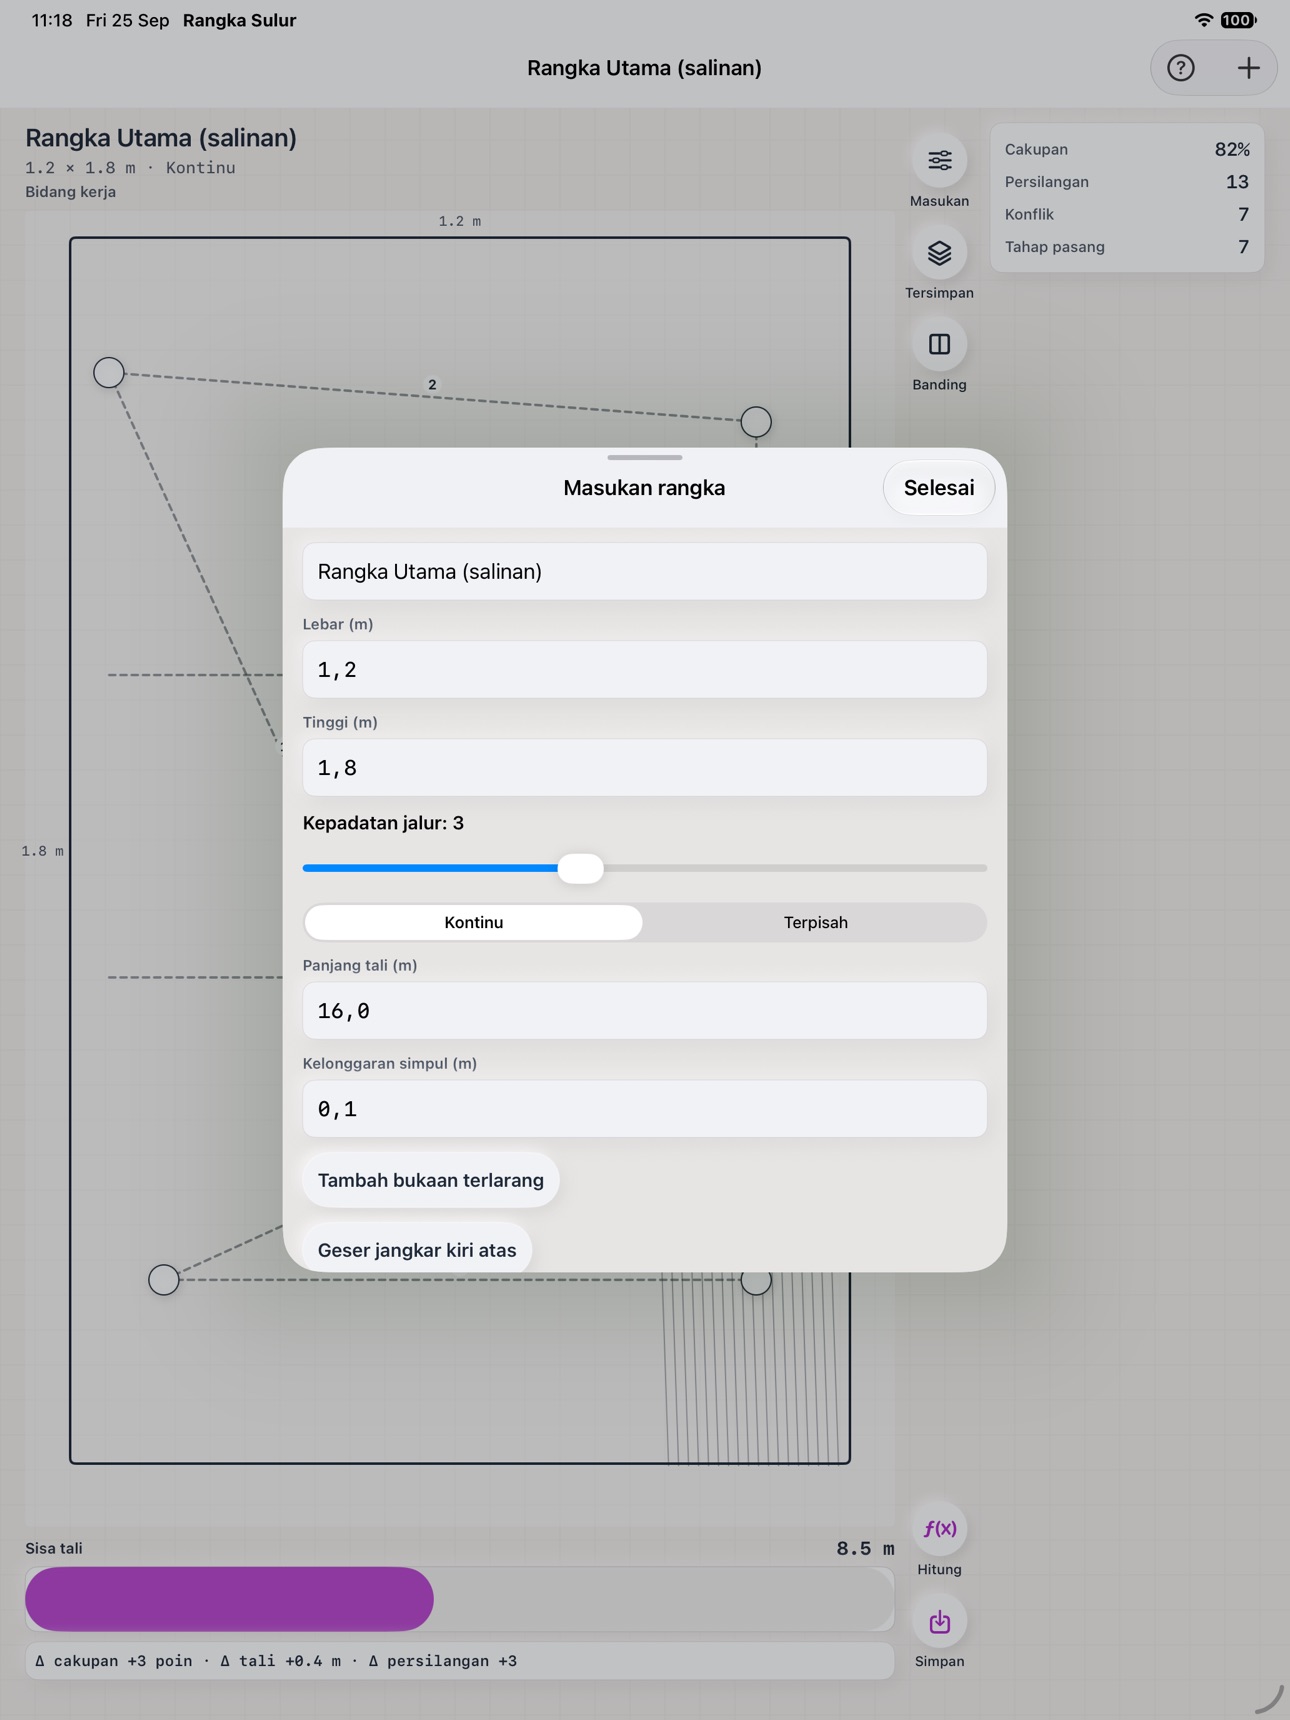Click the Kepadatan jalur slider thumb
This screenshot has width=1290, height=1720.
click(581, 868)
